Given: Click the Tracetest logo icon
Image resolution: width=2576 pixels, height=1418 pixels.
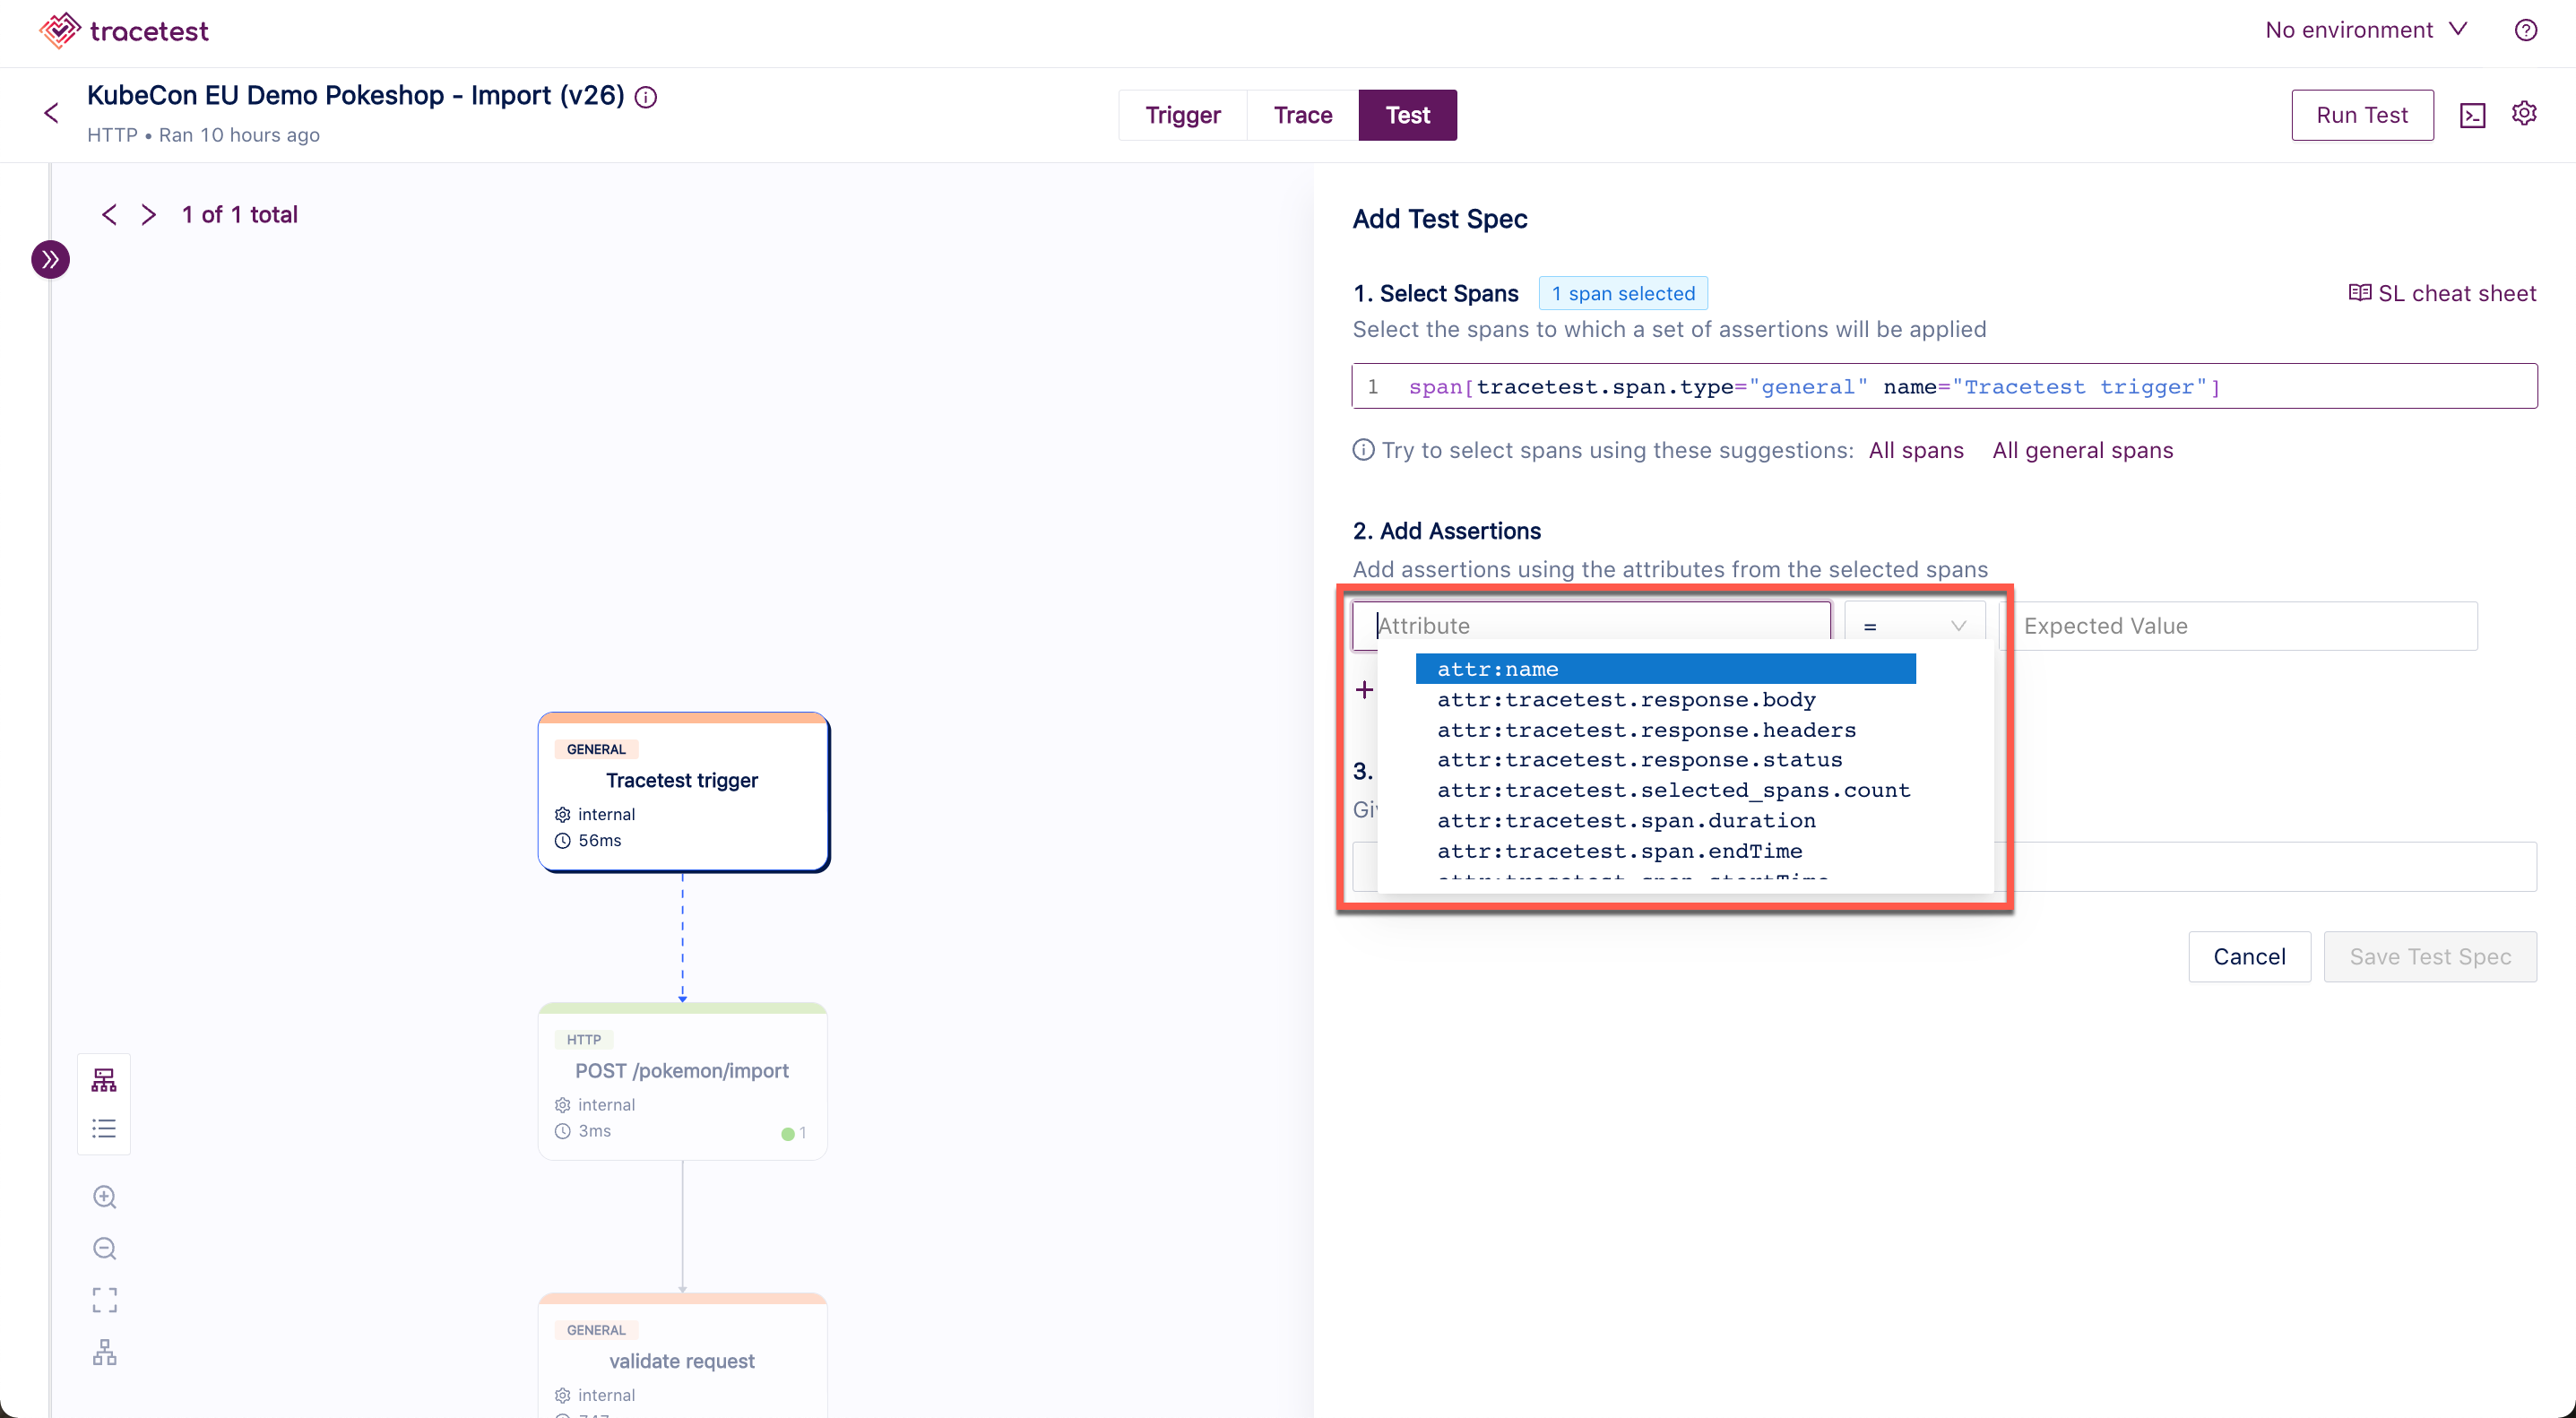Looking at the screenshot, I should point(54,30).
